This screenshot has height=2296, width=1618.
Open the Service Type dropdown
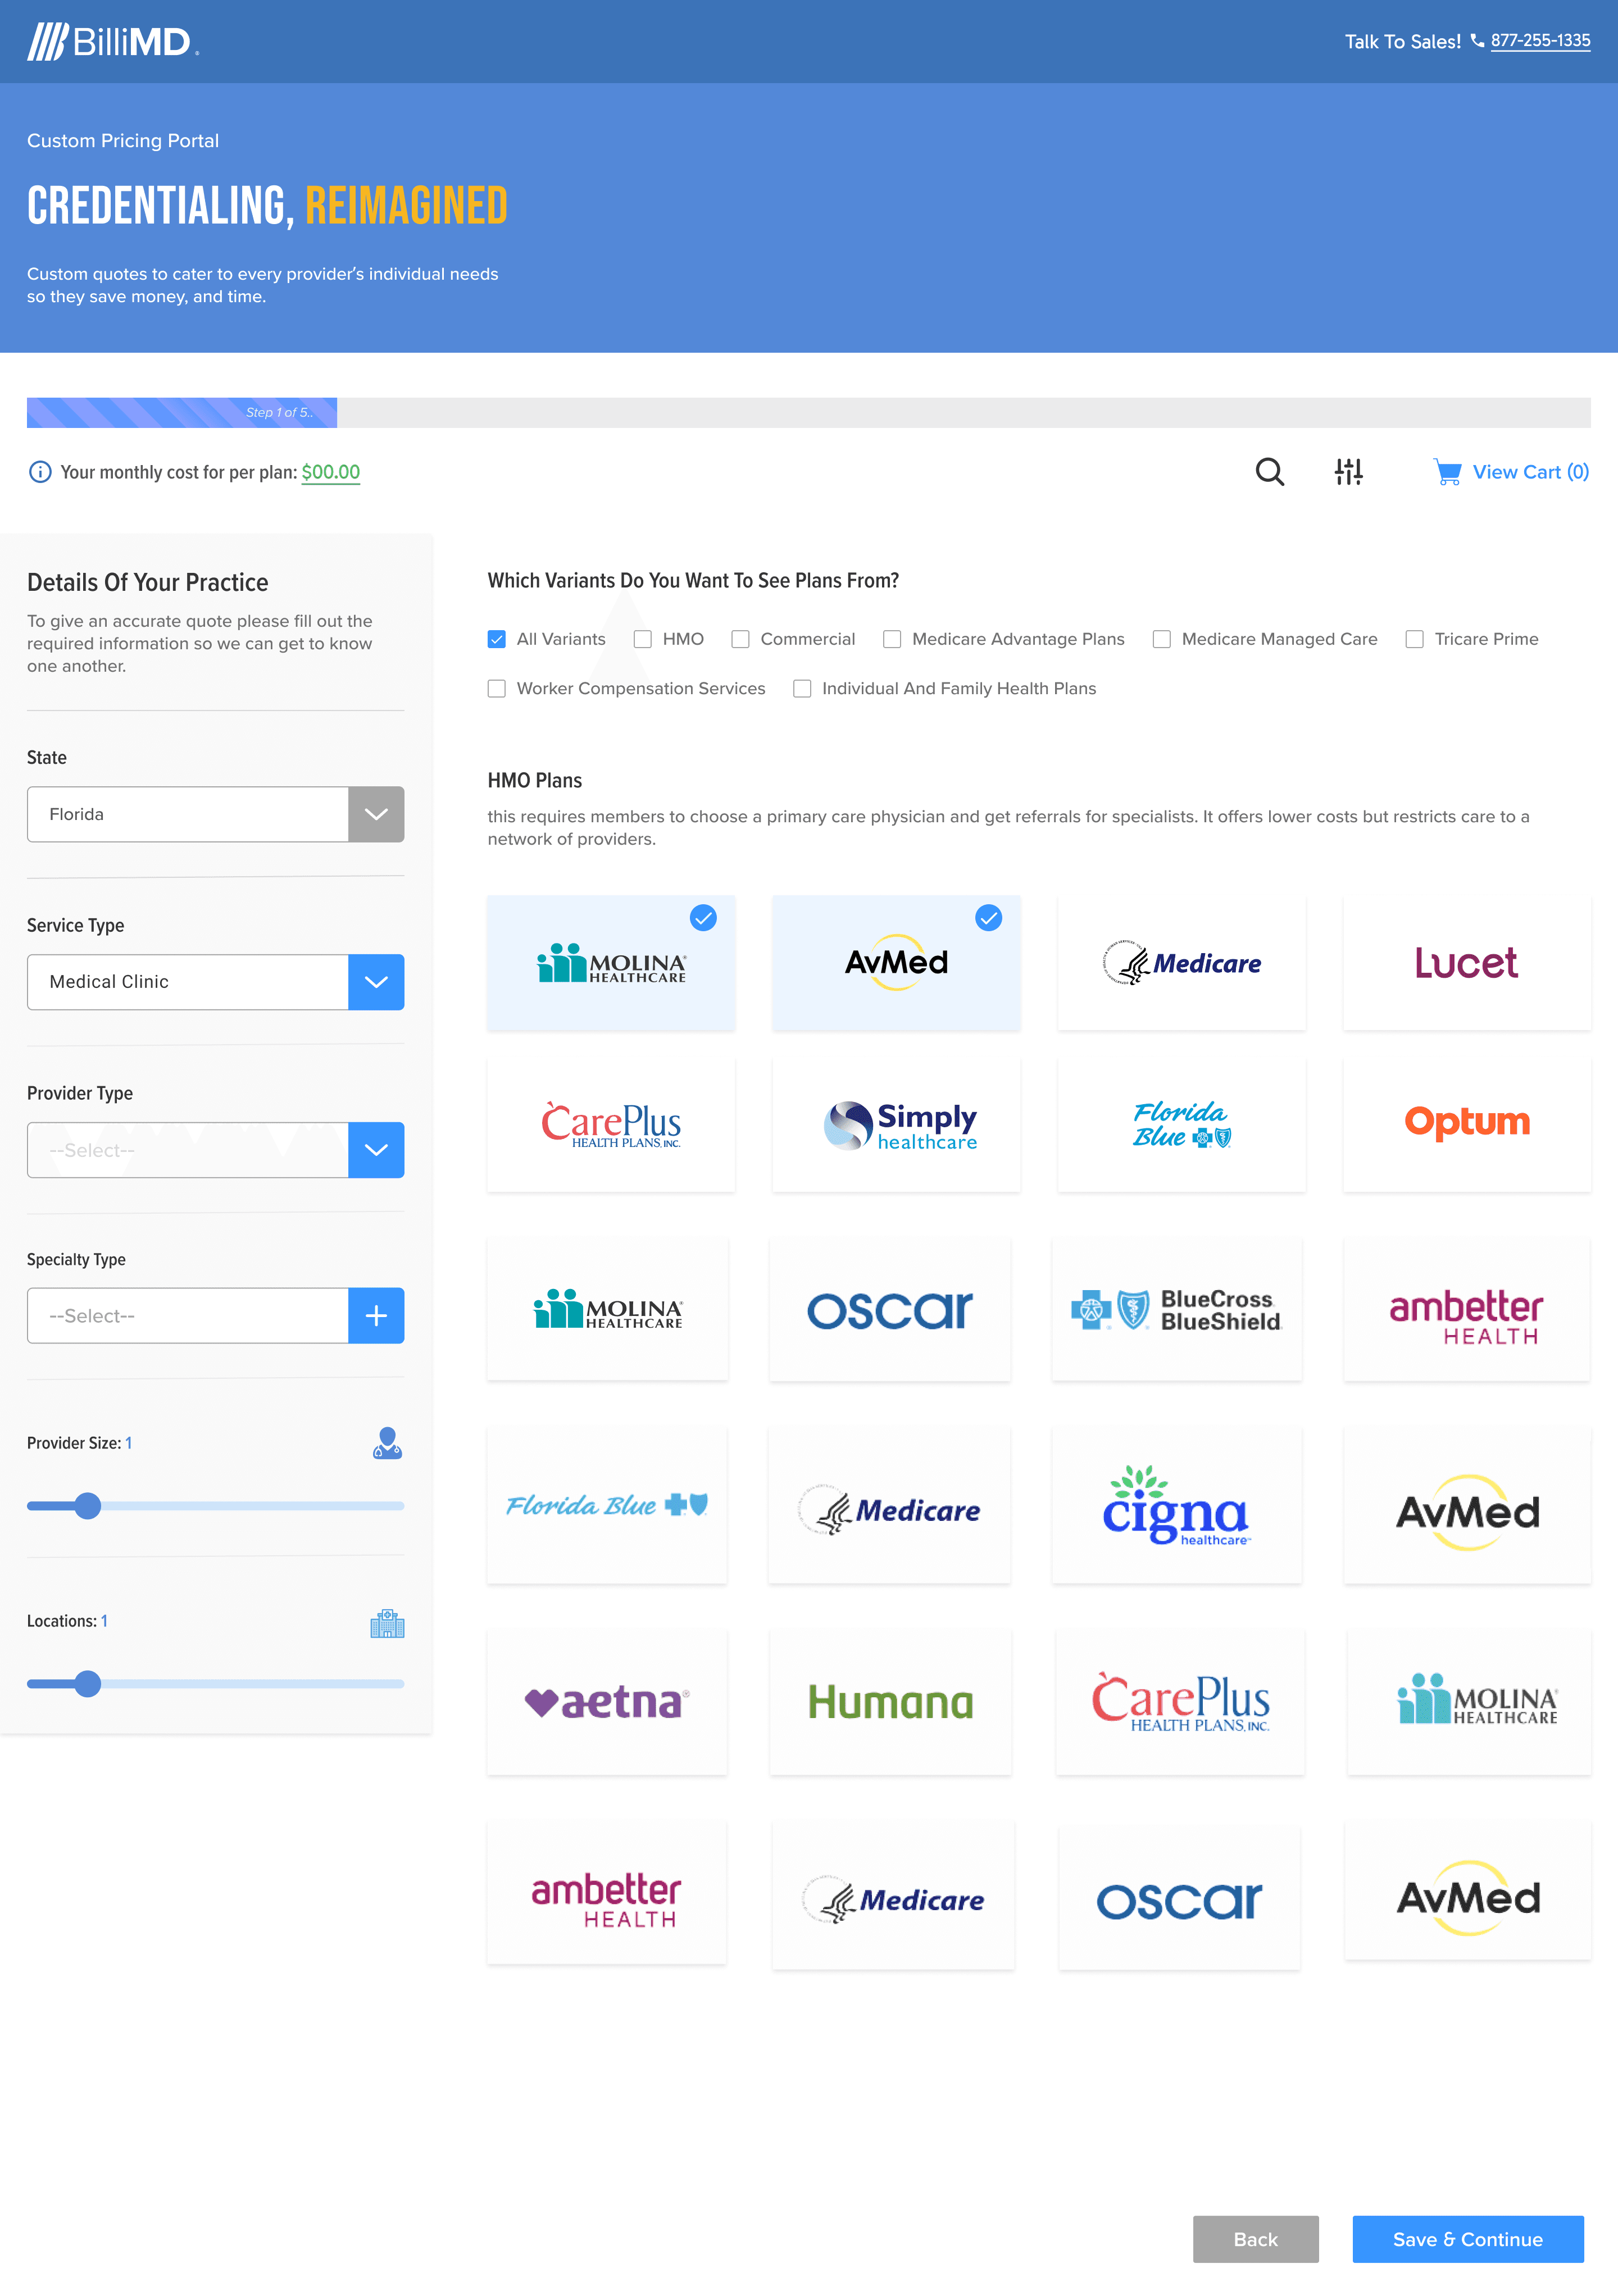[376, 982]
